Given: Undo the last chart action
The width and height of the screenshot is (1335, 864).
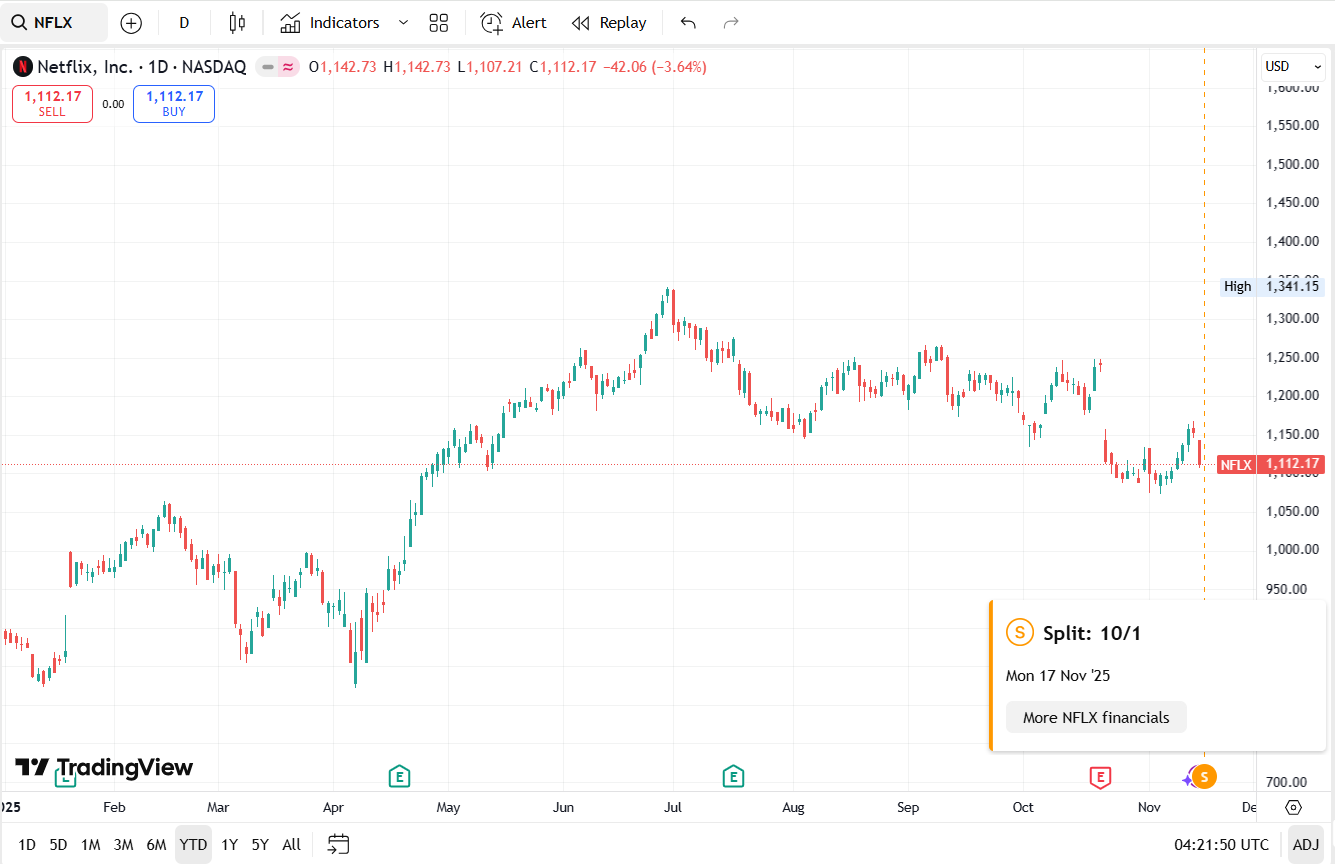Looking at the screenshot, I should [x=688, y=23].
